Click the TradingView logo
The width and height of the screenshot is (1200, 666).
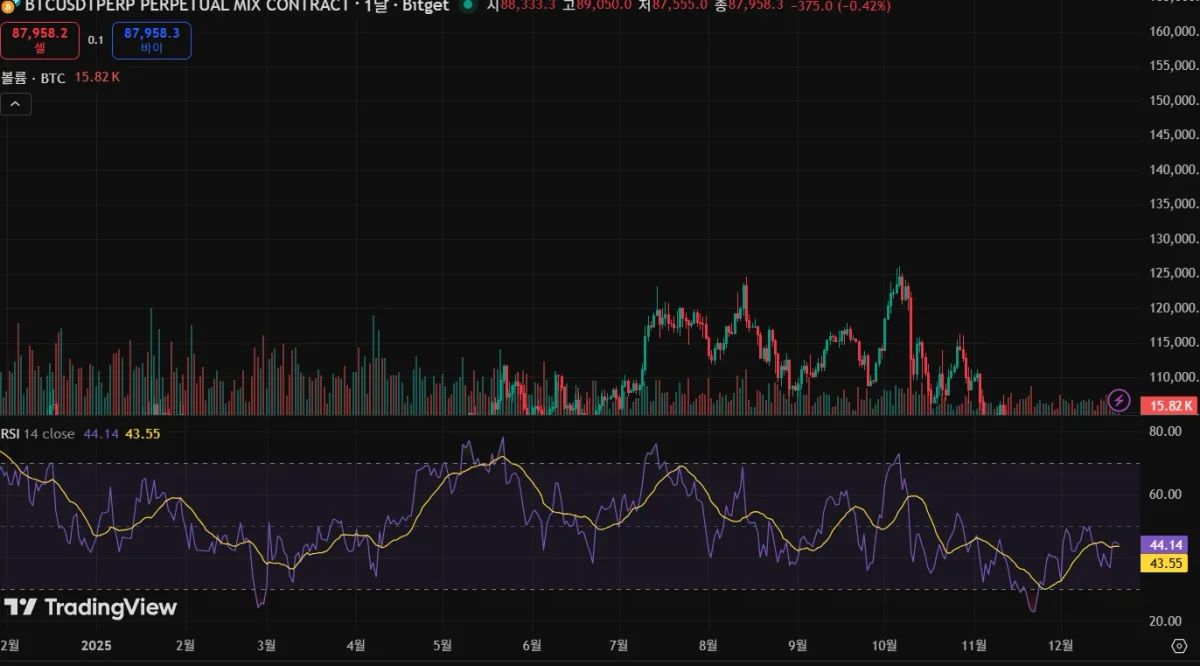91,607
